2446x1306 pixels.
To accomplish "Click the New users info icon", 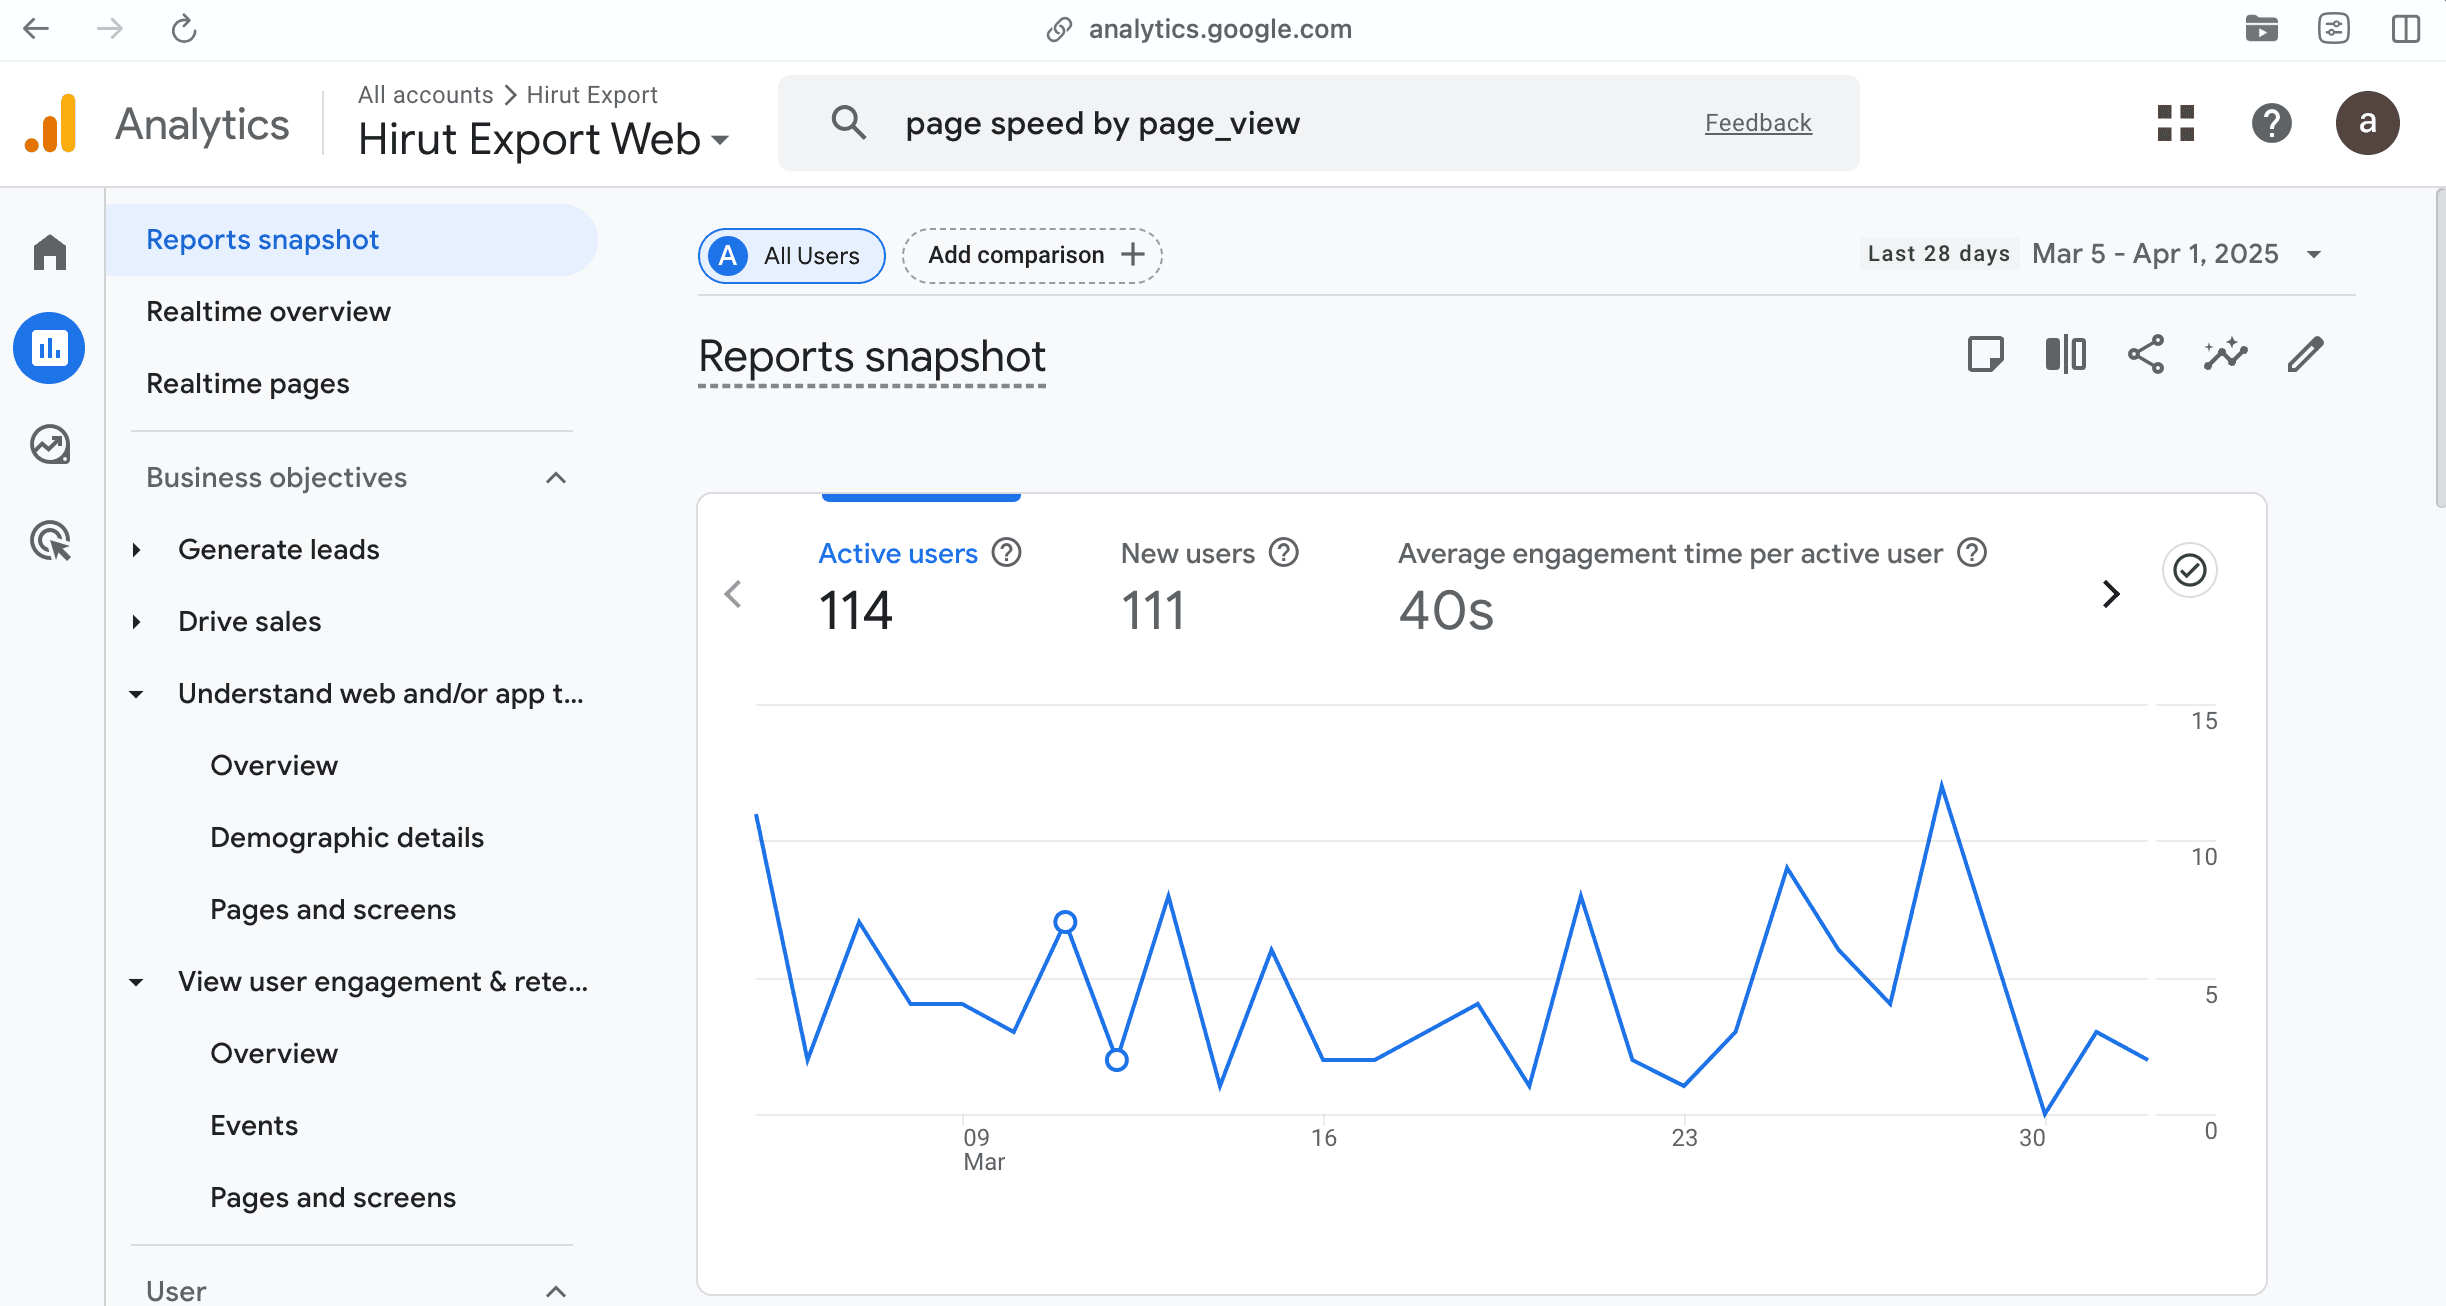I will pos(1284,553).
